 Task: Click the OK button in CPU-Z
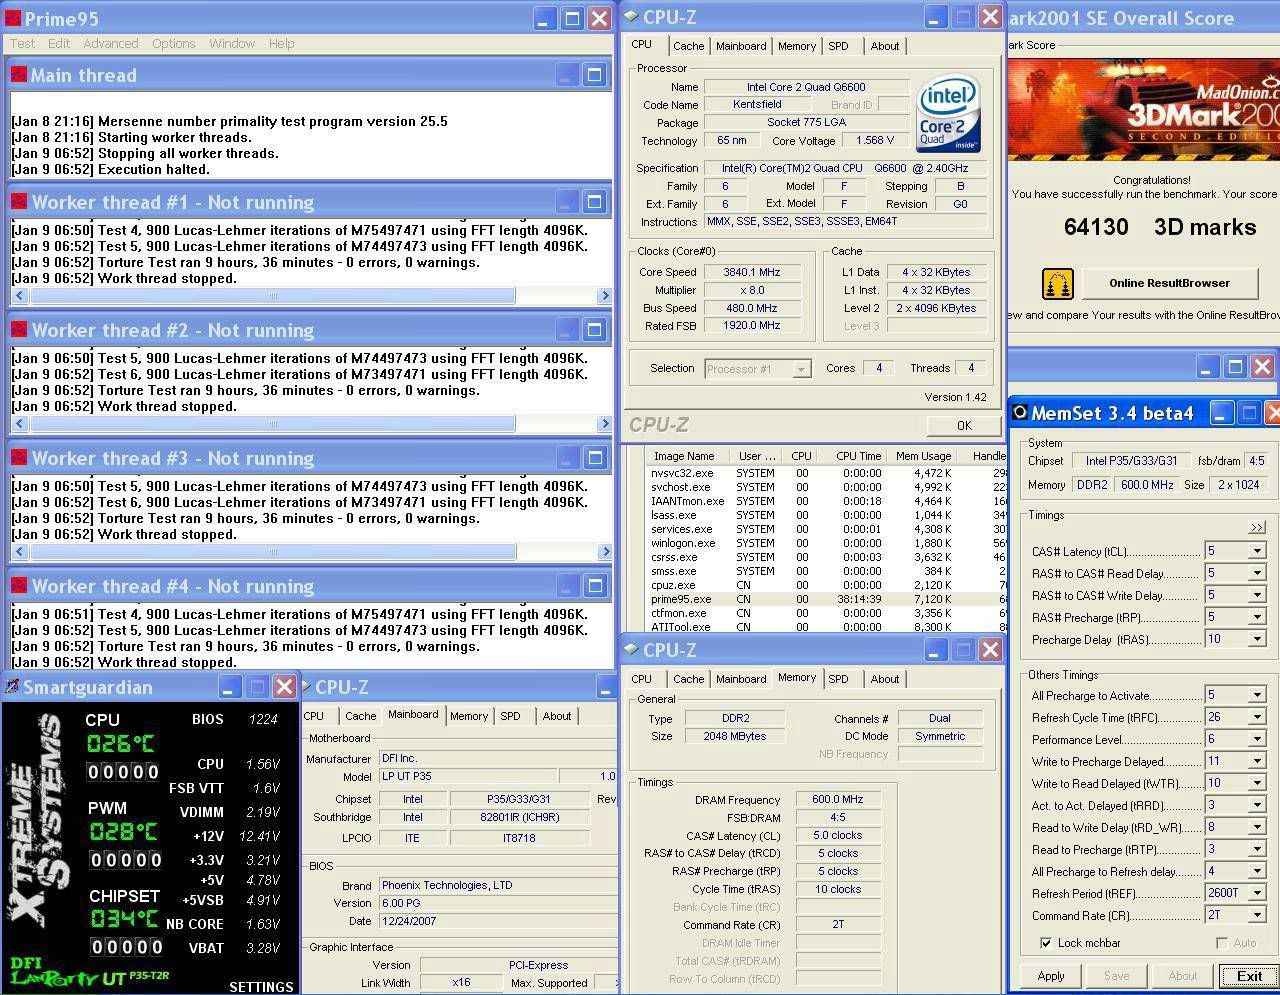964,425
